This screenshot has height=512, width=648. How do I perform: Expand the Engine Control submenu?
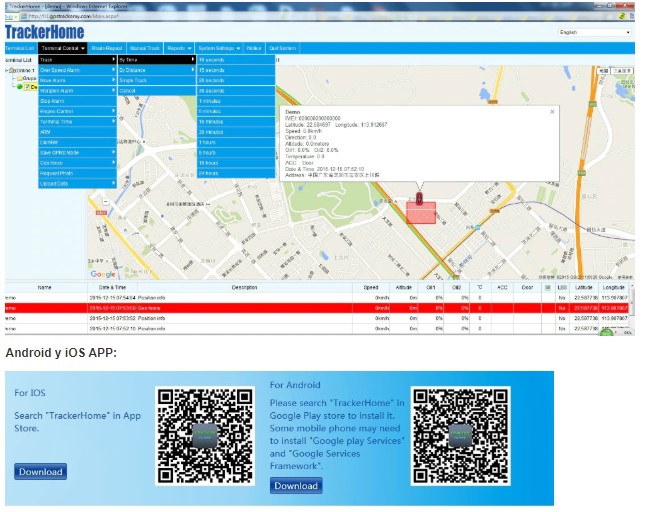[78, 112]
